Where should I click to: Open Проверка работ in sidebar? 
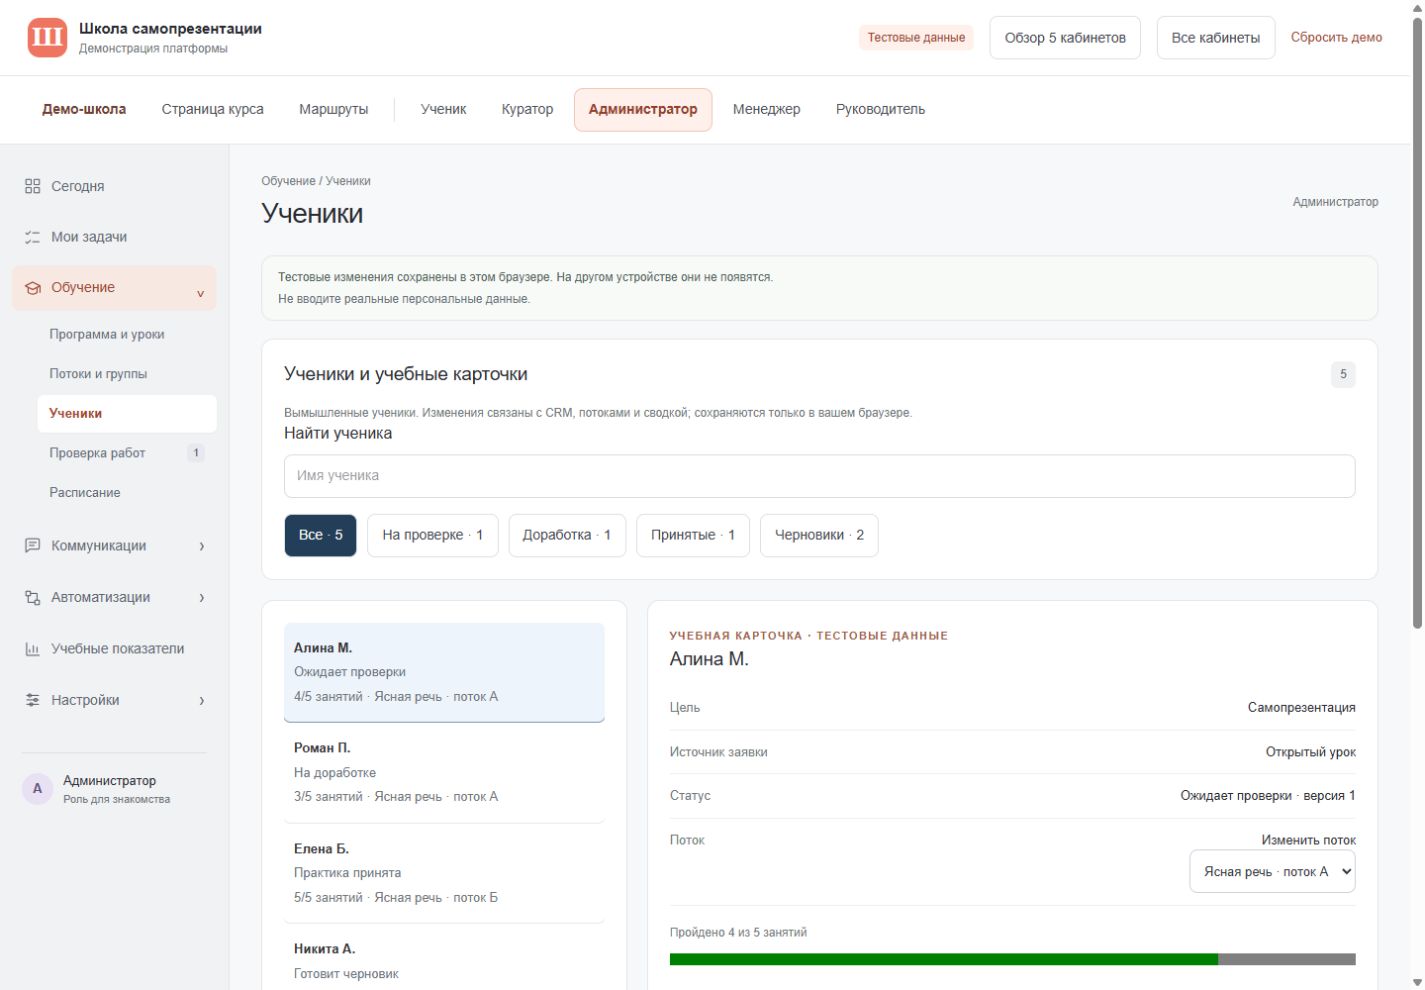127,453
